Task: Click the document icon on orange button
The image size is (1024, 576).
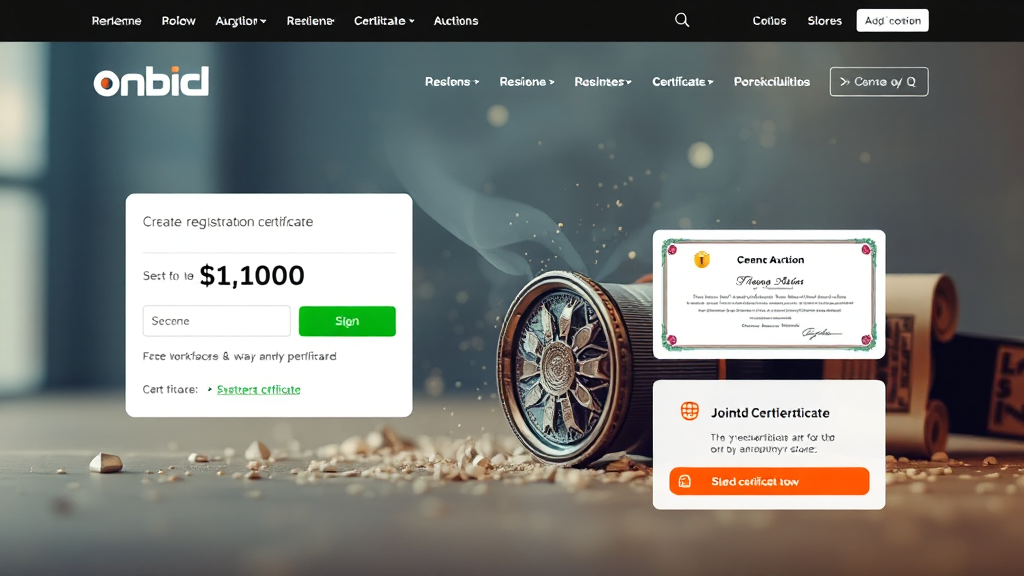Action: 684,481
